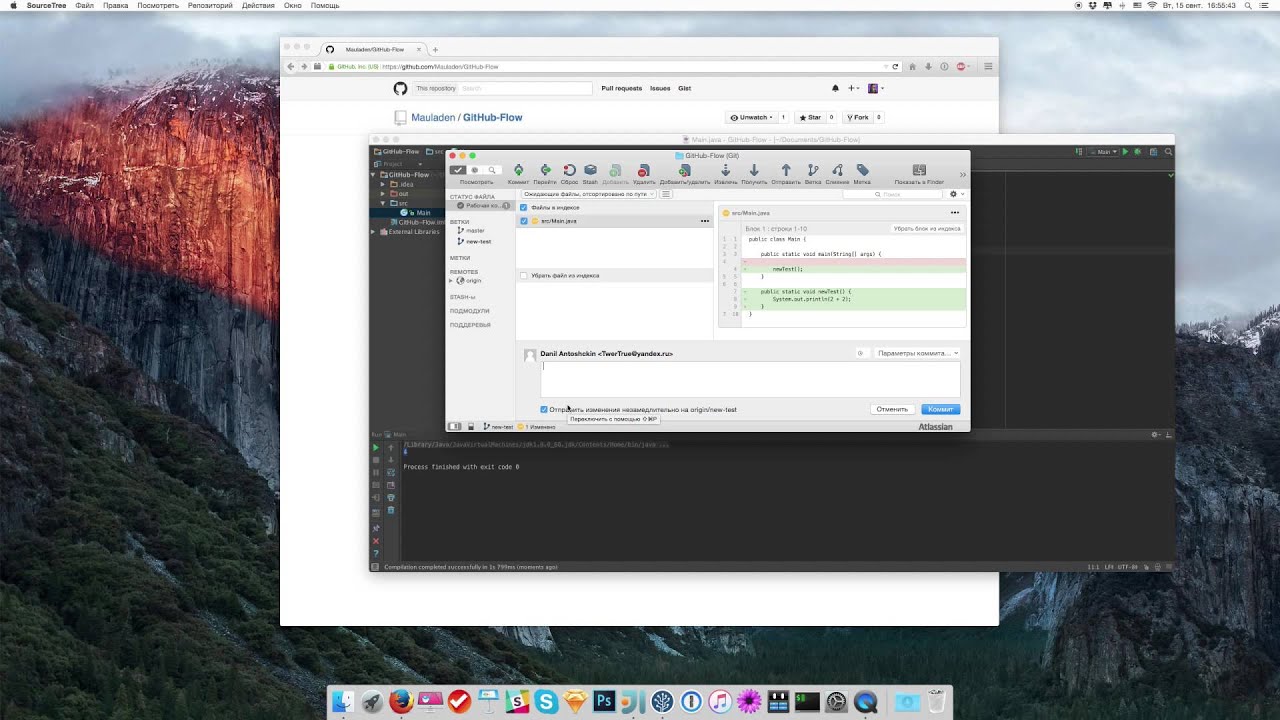
Task: Open the Параметры коммита dropdown
Action: pyautogui.click(x=916, y=353)
